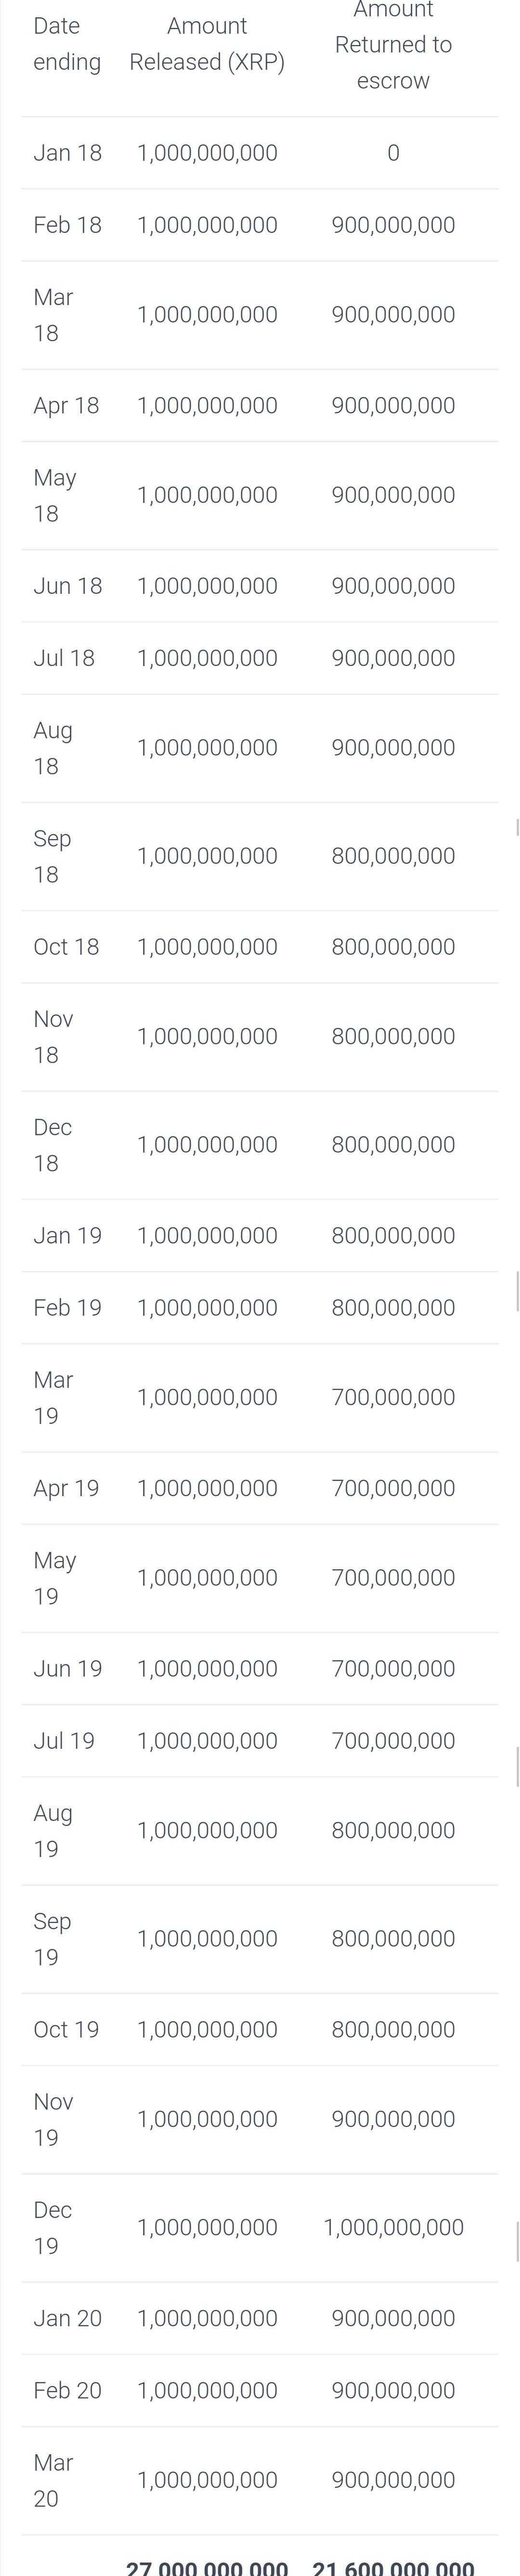This screenshot has width=520, height=2576.
Task: Click the Oct 18 date cell
Action: tap(66, 946)
